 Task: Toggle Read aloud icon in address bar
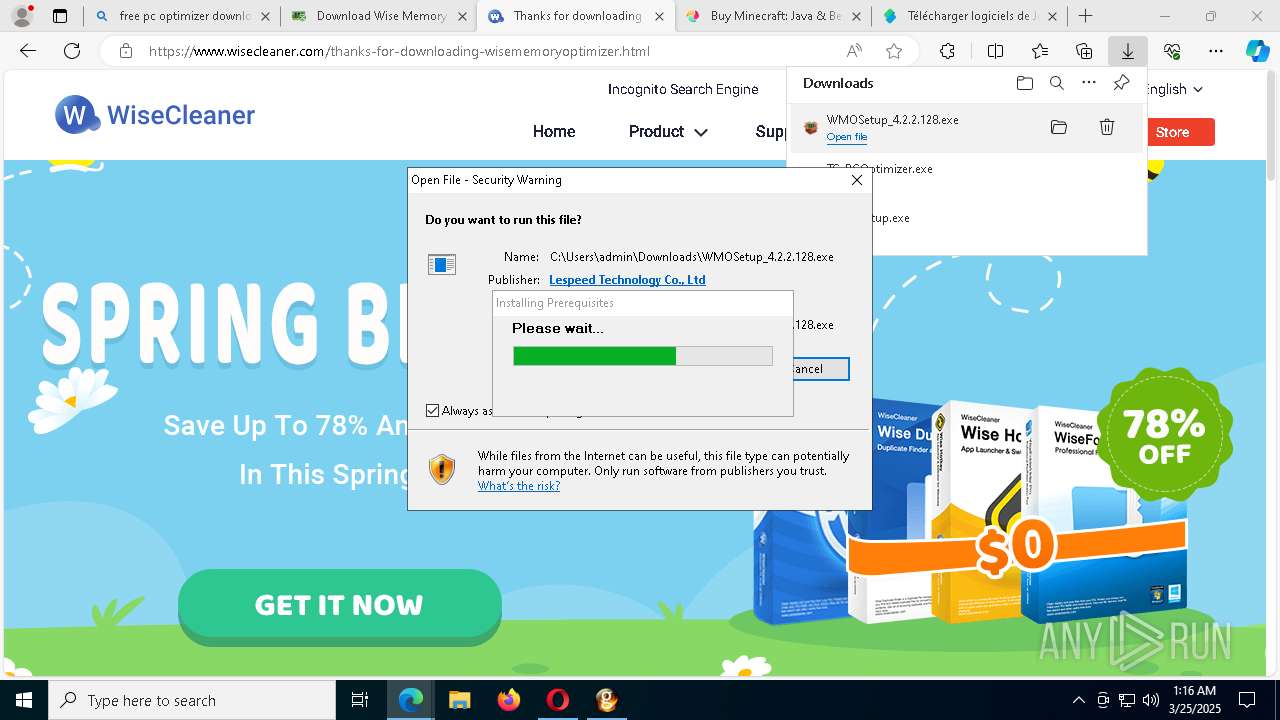[x=854, y=52]
